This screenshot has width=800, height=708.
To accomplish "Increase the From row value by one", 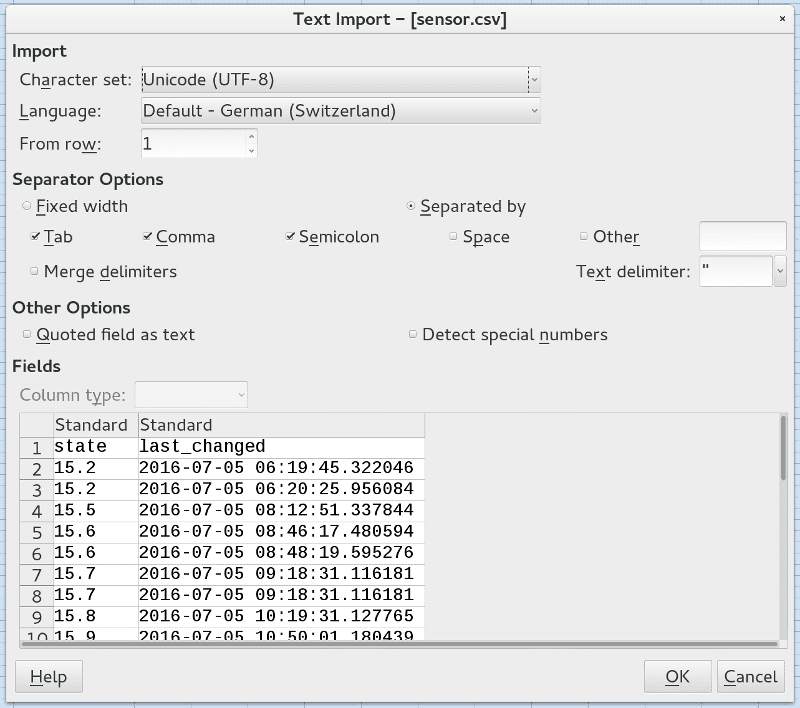I will coord(251,137).
